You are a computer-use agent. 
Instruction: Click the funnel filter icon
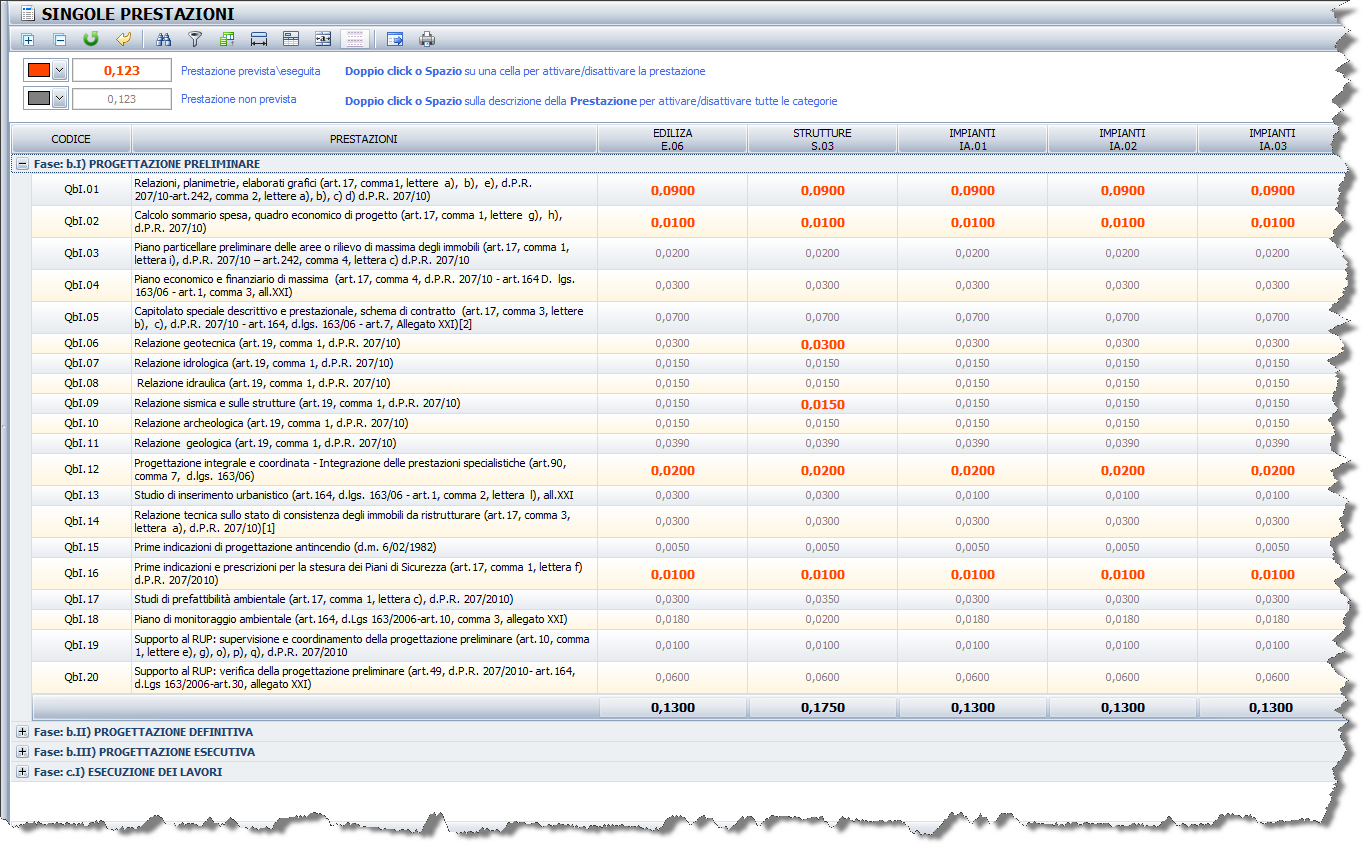(x=196, y=39)
